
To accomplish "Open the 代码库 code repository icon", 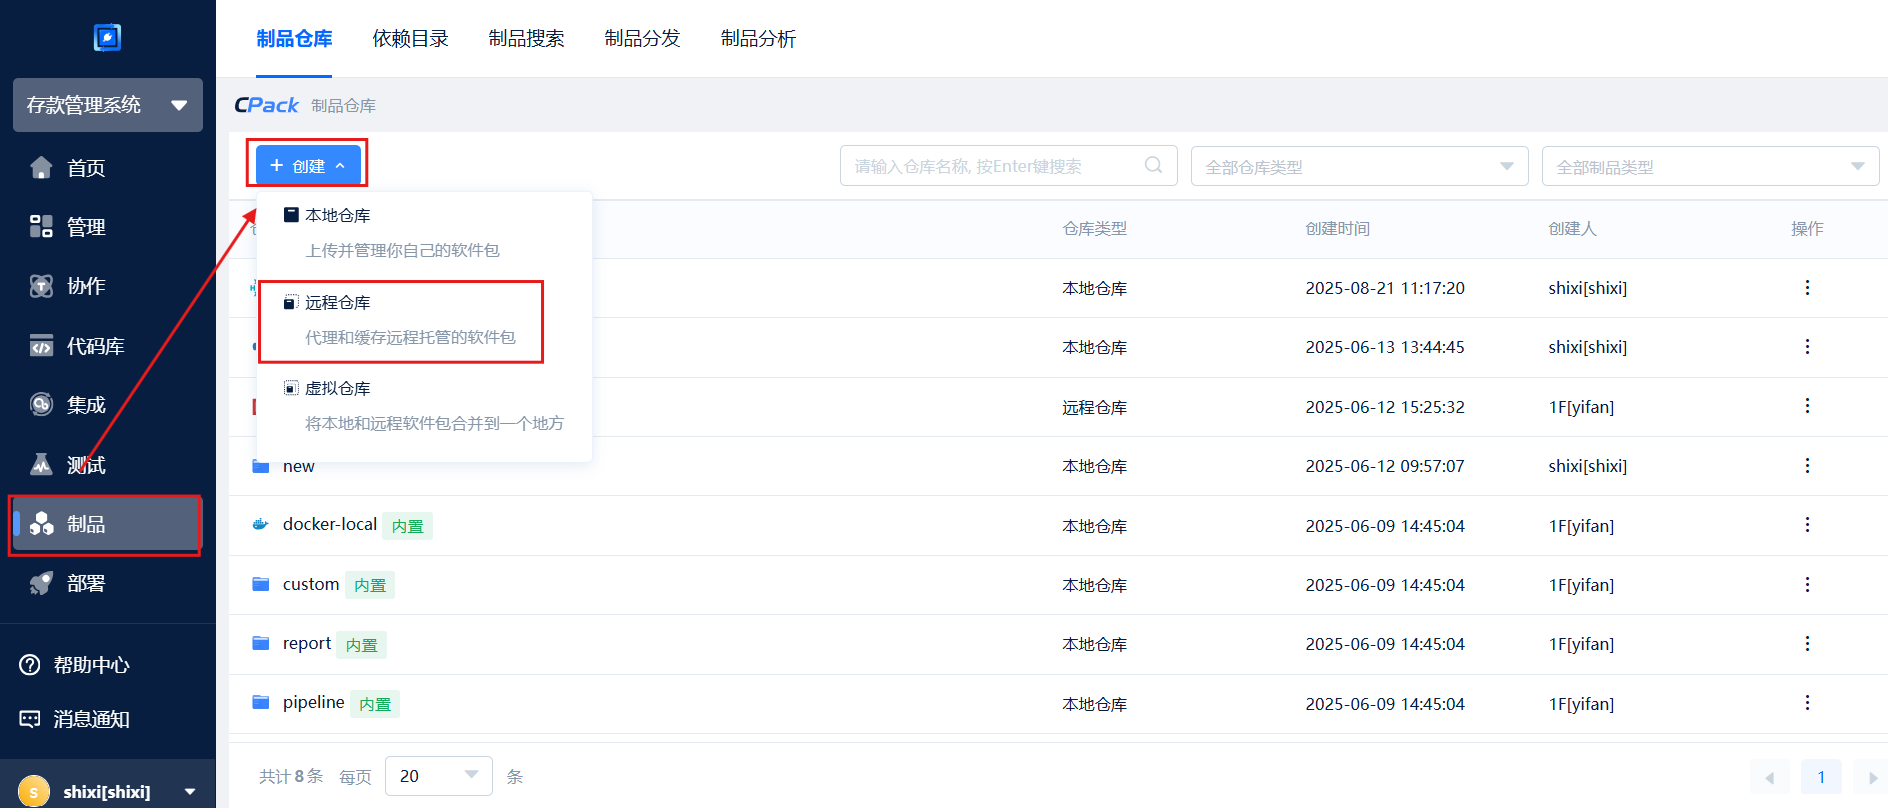I will click(41, 346).
